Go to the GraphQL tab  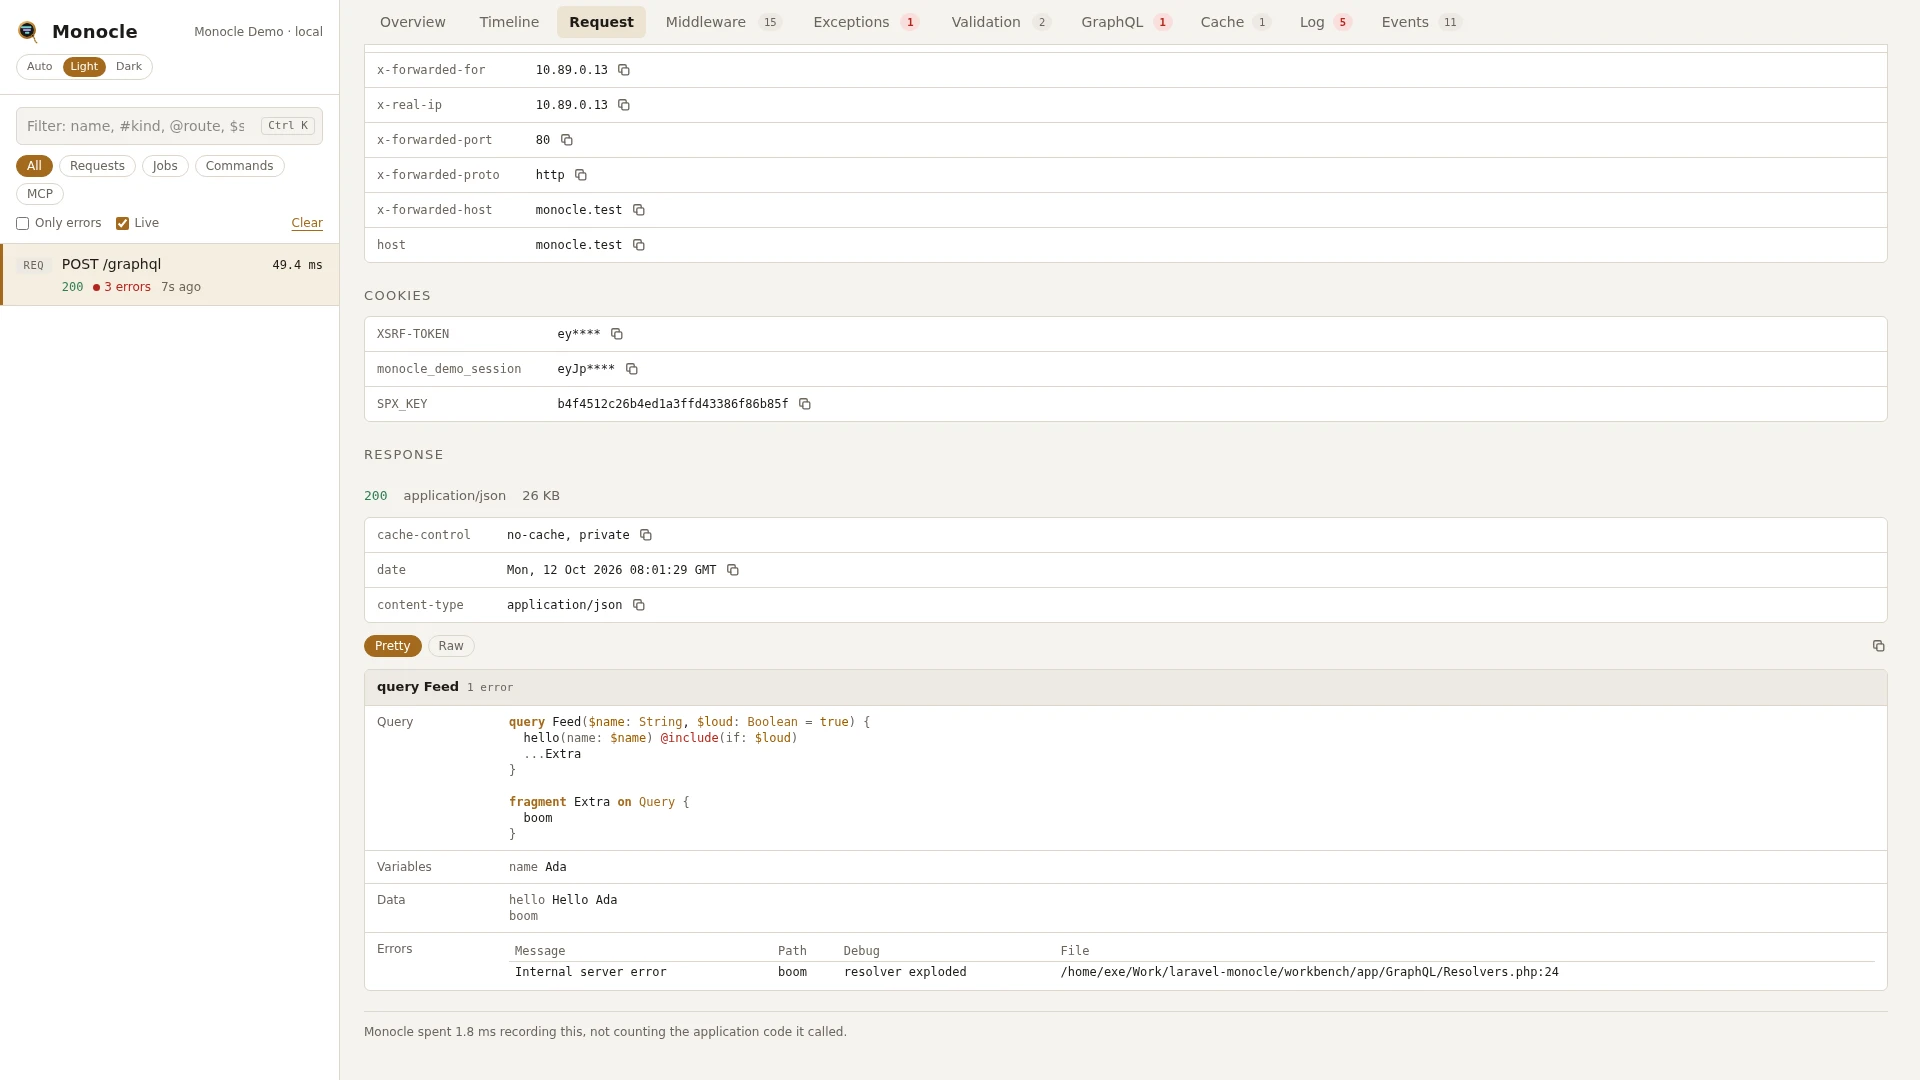[x=1126, y=22]
